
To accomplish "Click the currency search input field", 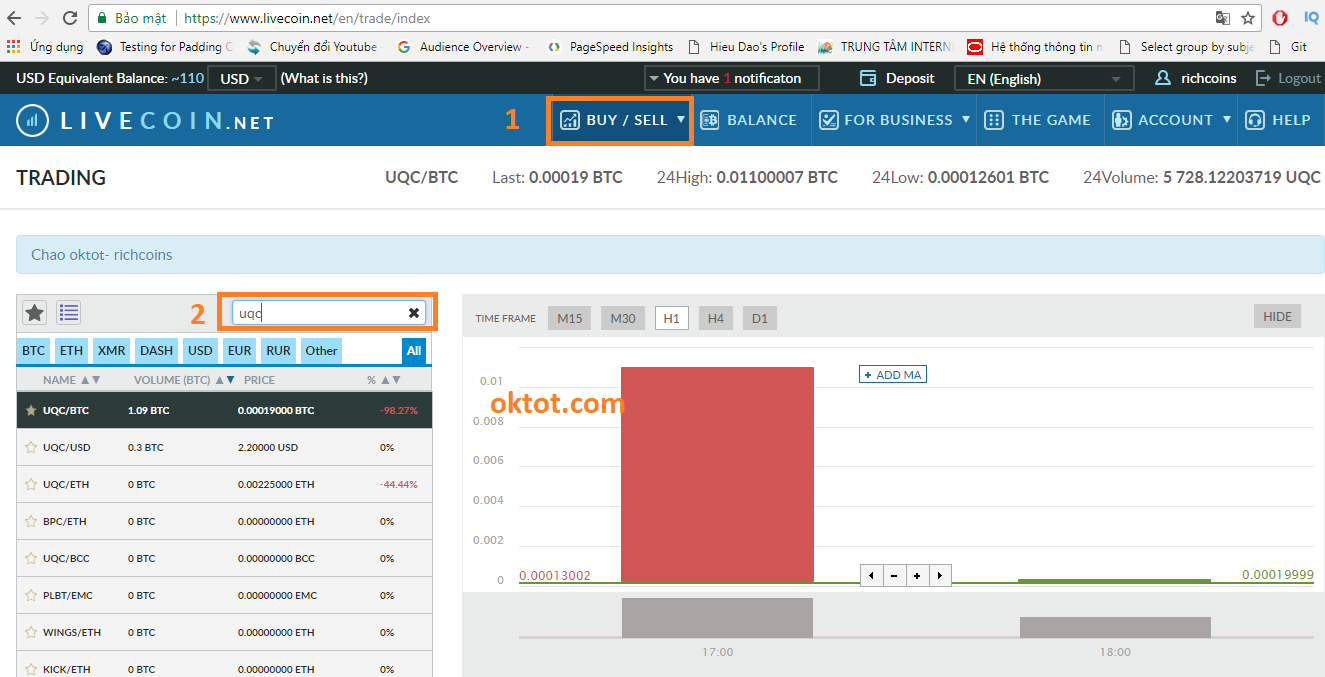I will click(x=318, y=313).
